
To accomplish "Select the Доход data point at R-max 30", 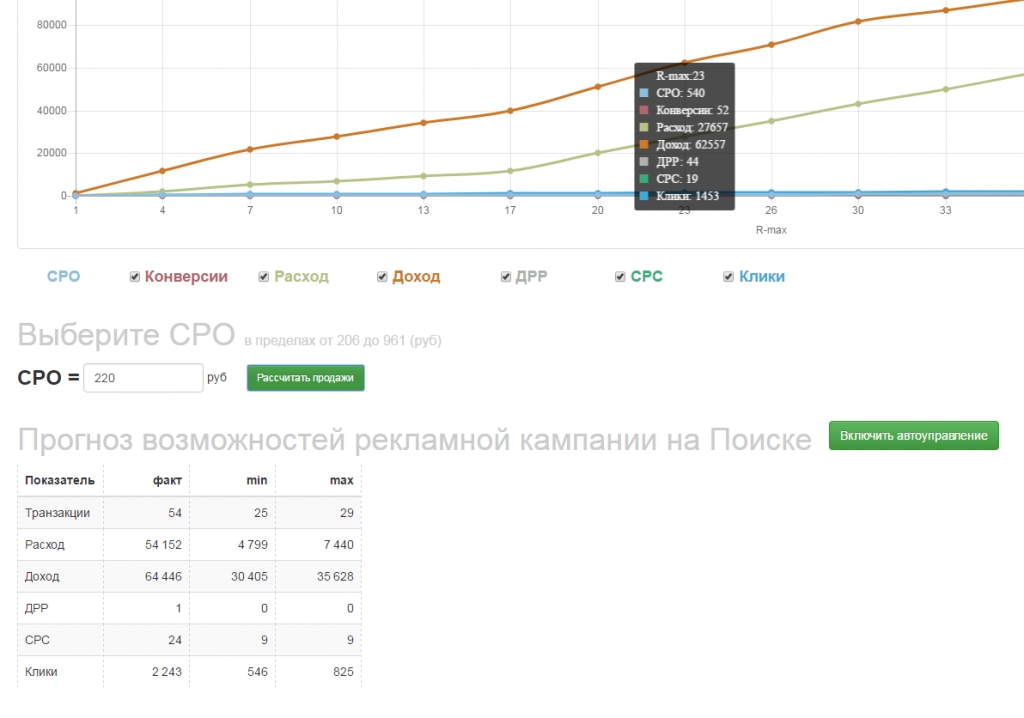I will (858, 22).
